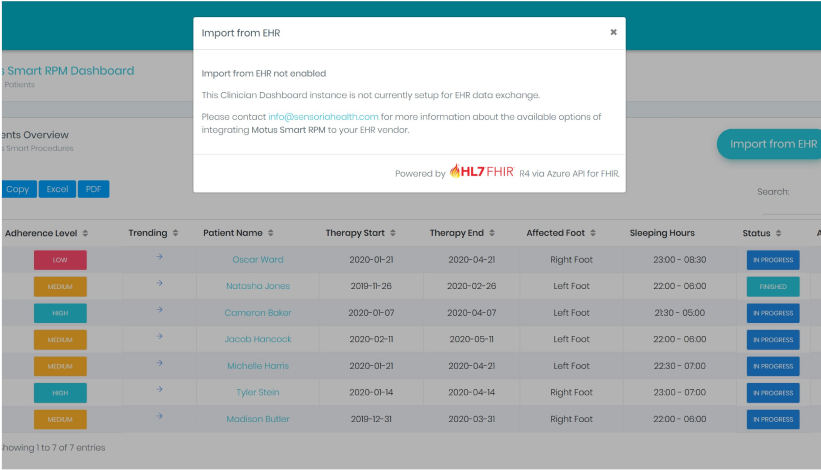Open Oscar Ward patient record

pos(258,260)
